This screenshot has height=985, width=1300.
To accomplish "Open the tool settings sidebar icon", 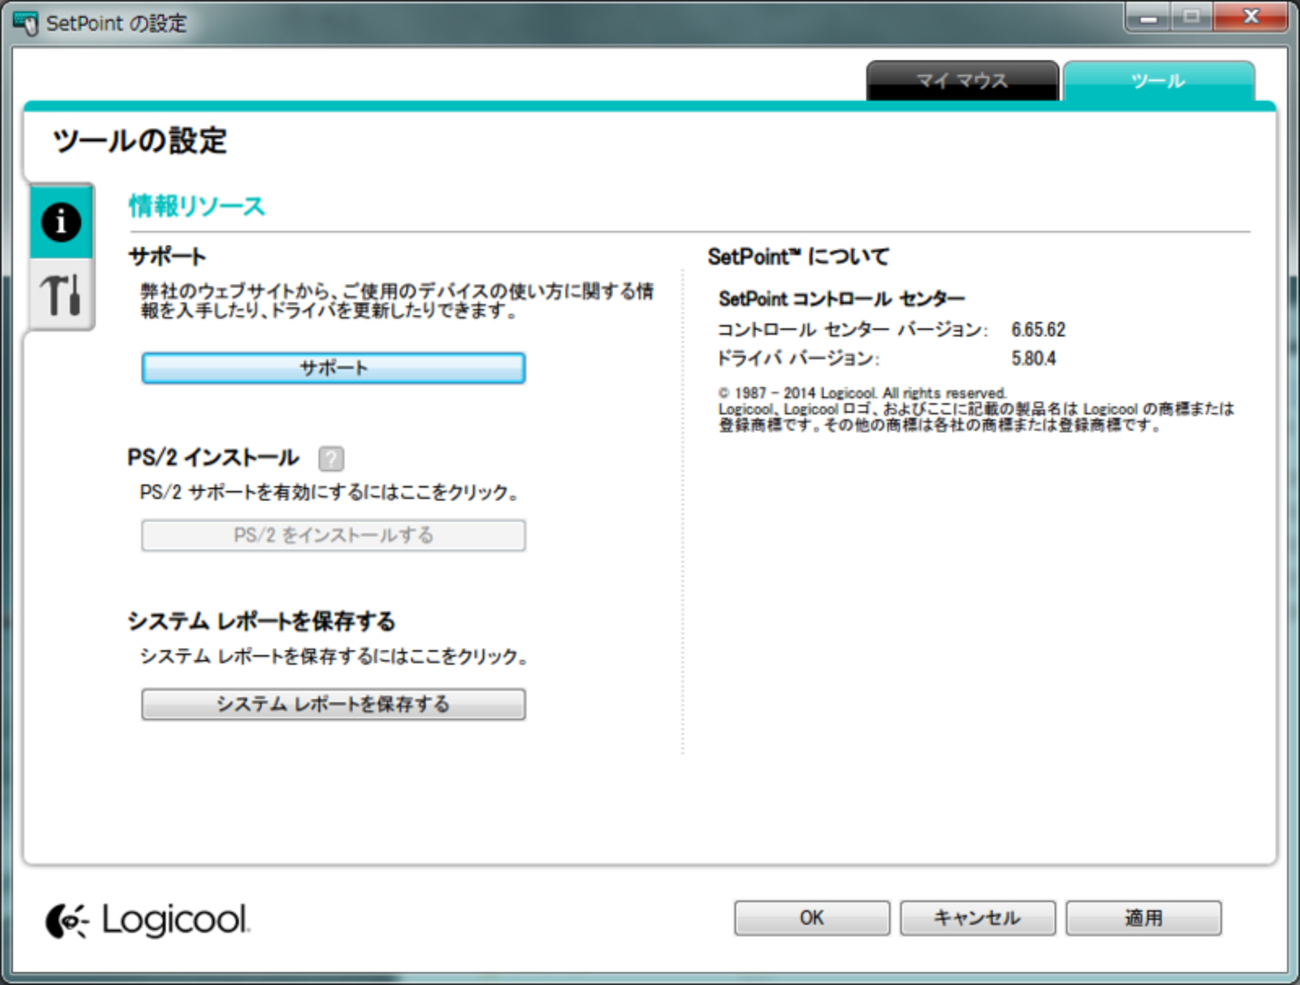I will click(x=61, y=294).
